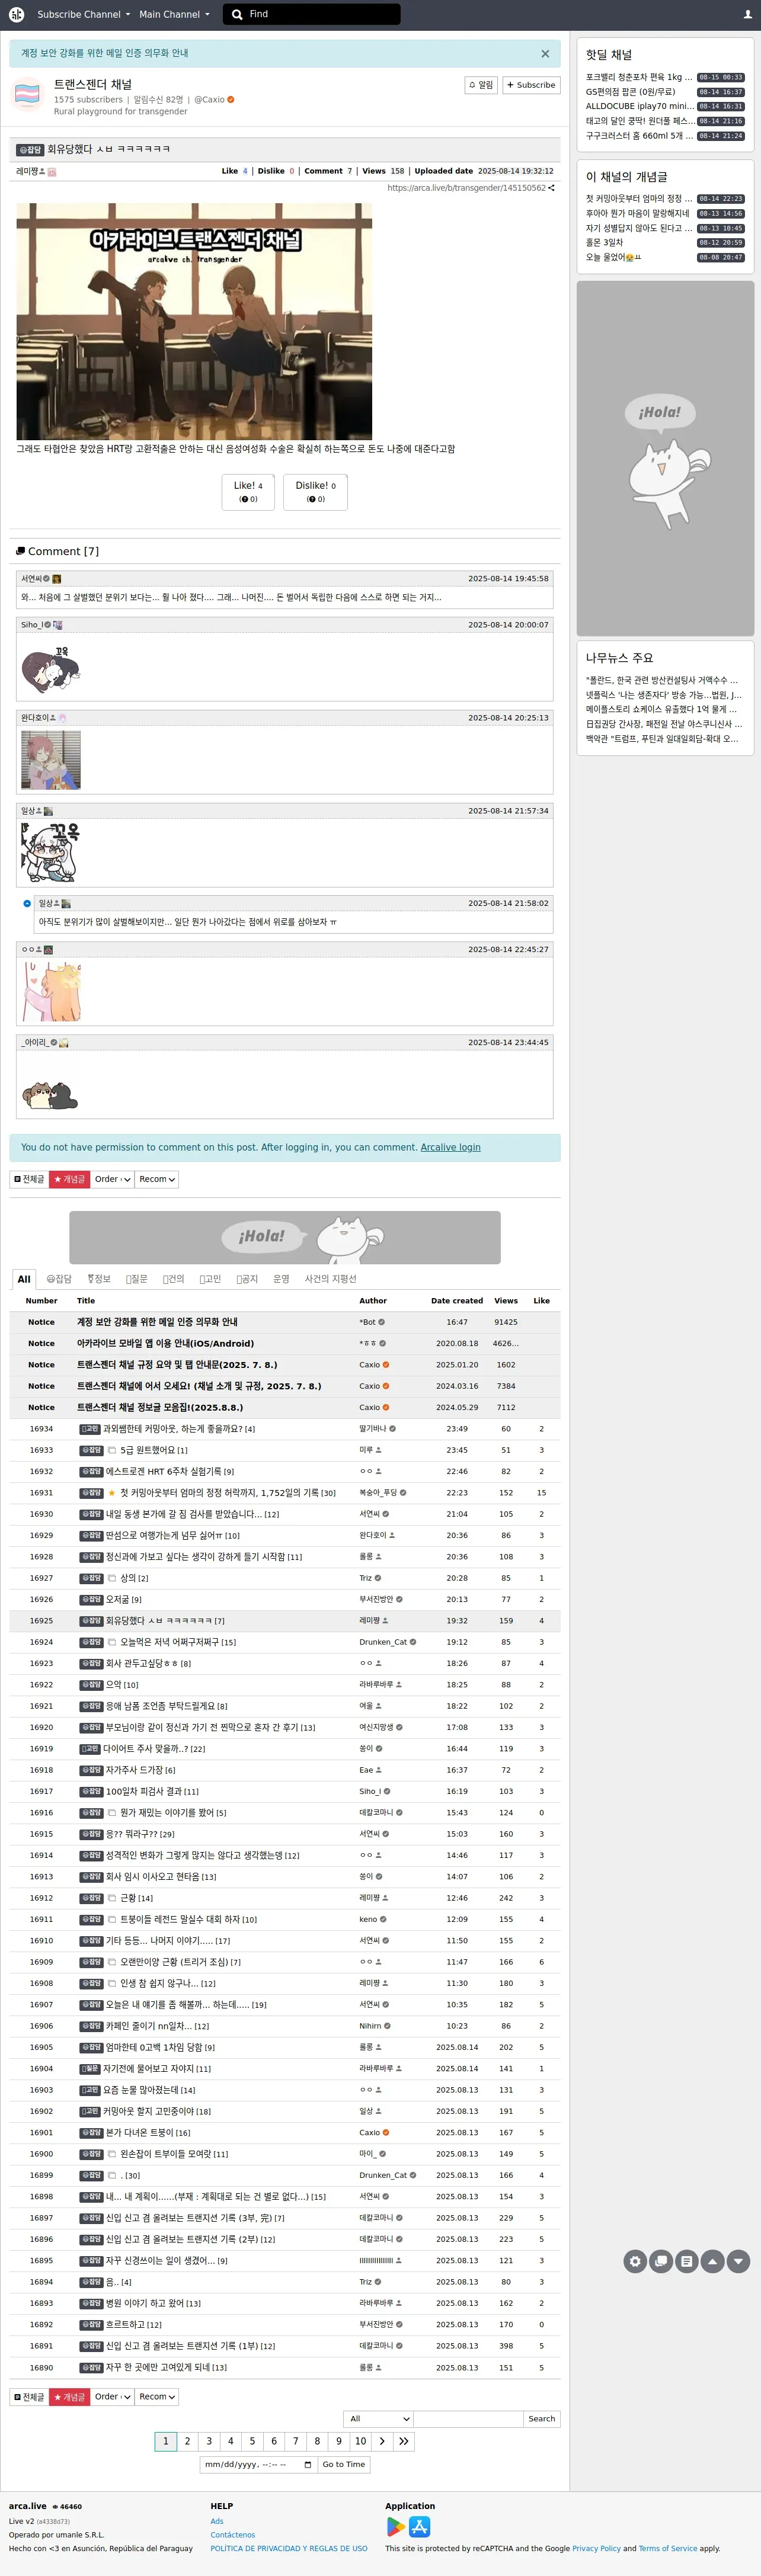Screen dimensions: 761x2576
Task: Select the 고민 category tab
Action: coord(211,1279)
